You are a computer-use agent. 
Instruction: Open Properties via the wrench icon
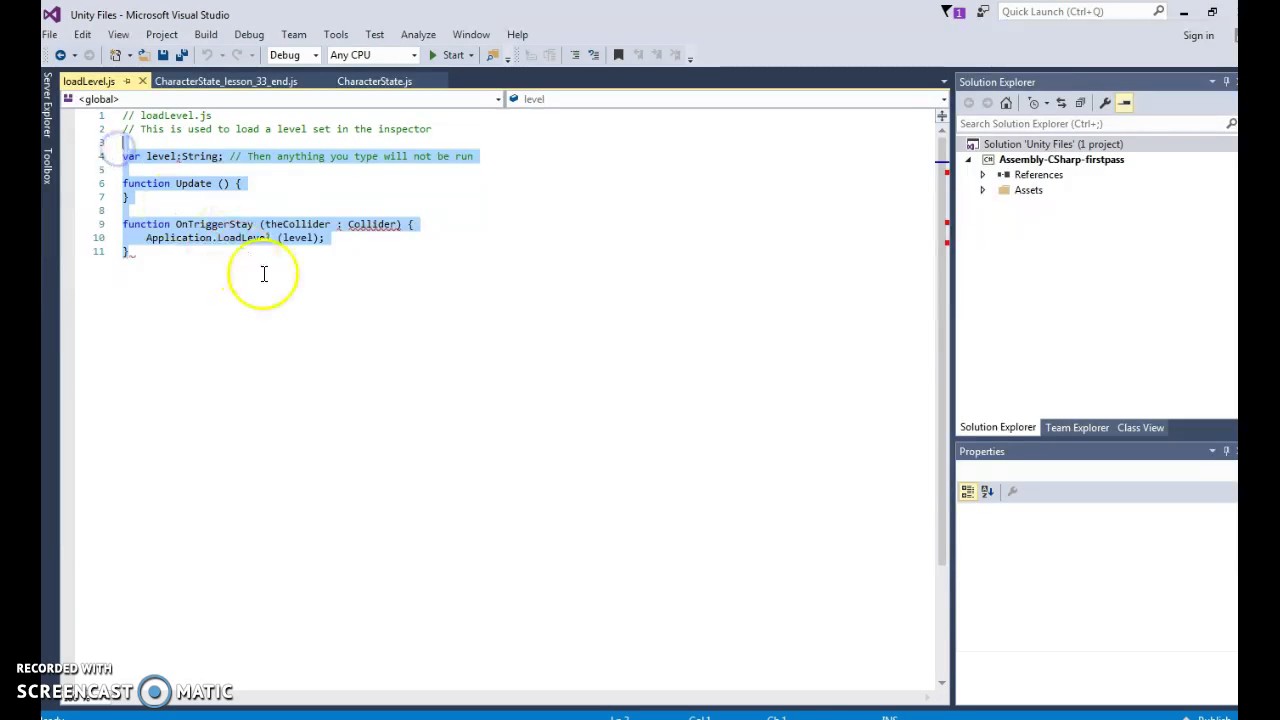point(1105,103)
